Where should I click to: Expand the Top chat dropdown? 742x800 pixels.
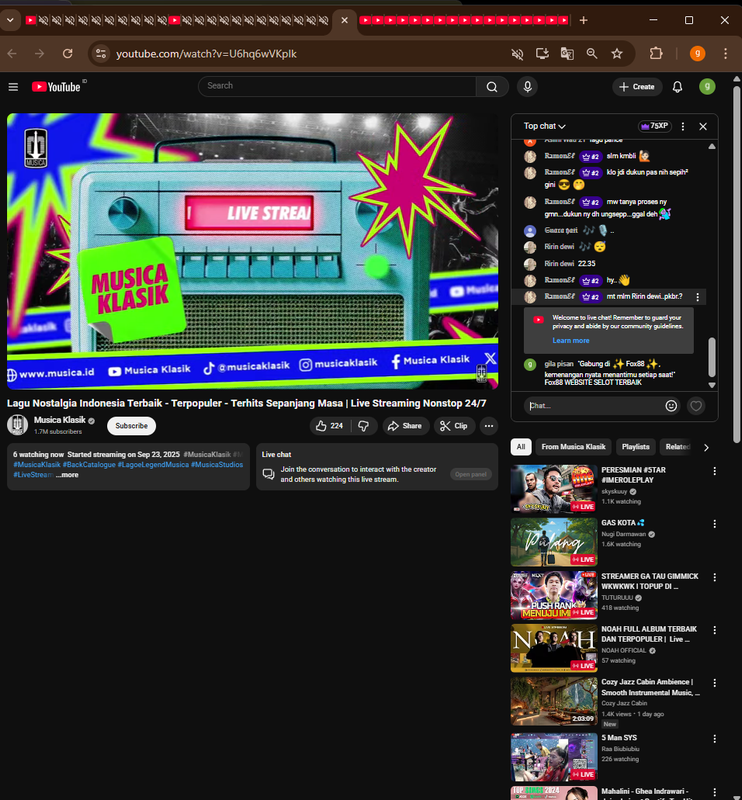pos(545,127)
